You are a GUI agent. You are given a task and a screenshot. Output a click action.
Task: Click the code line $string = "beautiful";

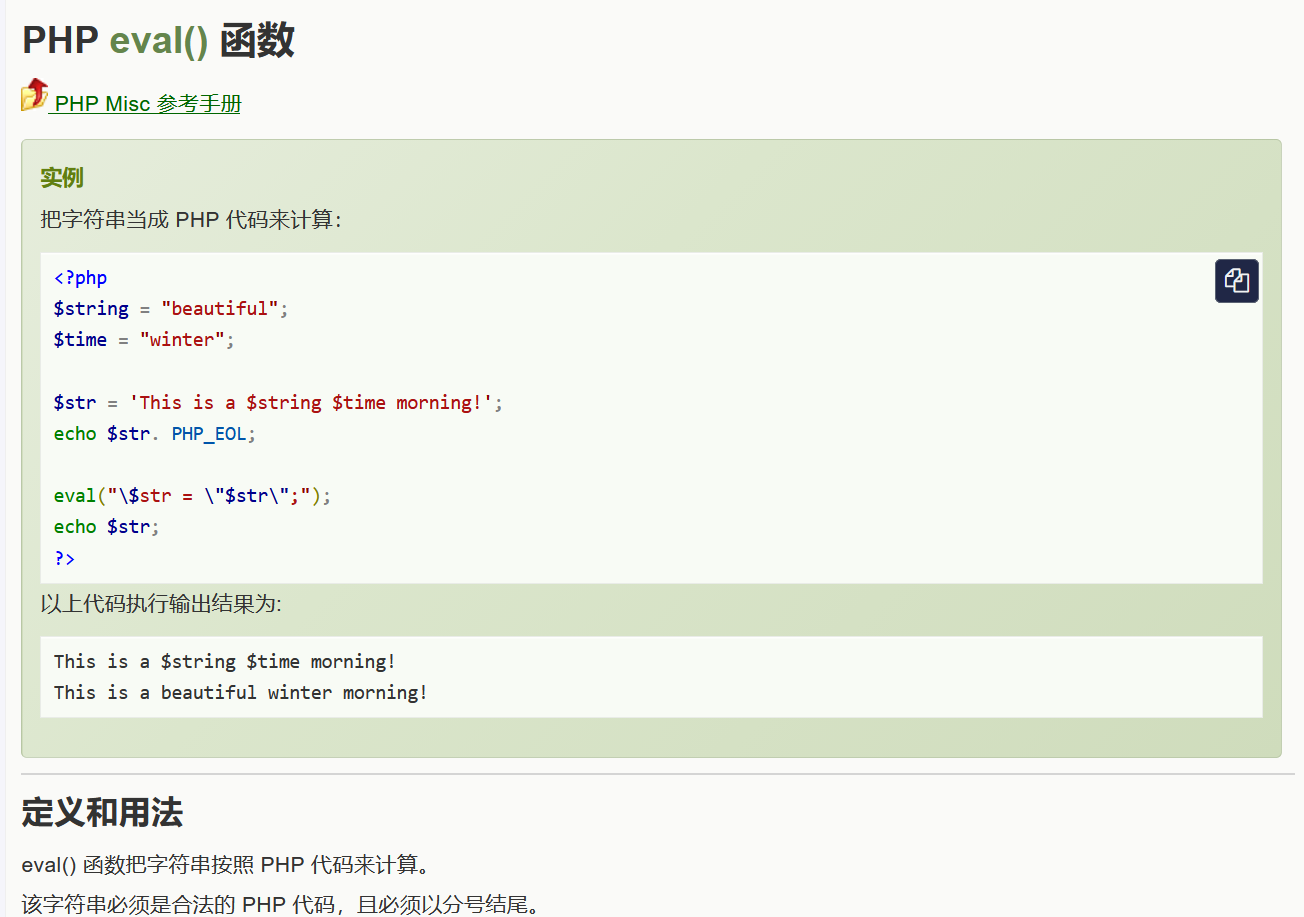click(171, 309)
